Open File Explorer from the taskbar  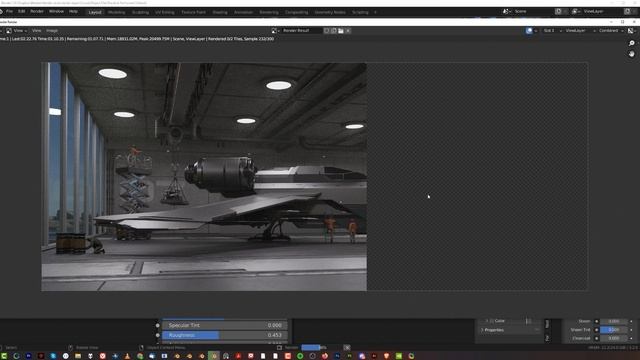(78, 356)
